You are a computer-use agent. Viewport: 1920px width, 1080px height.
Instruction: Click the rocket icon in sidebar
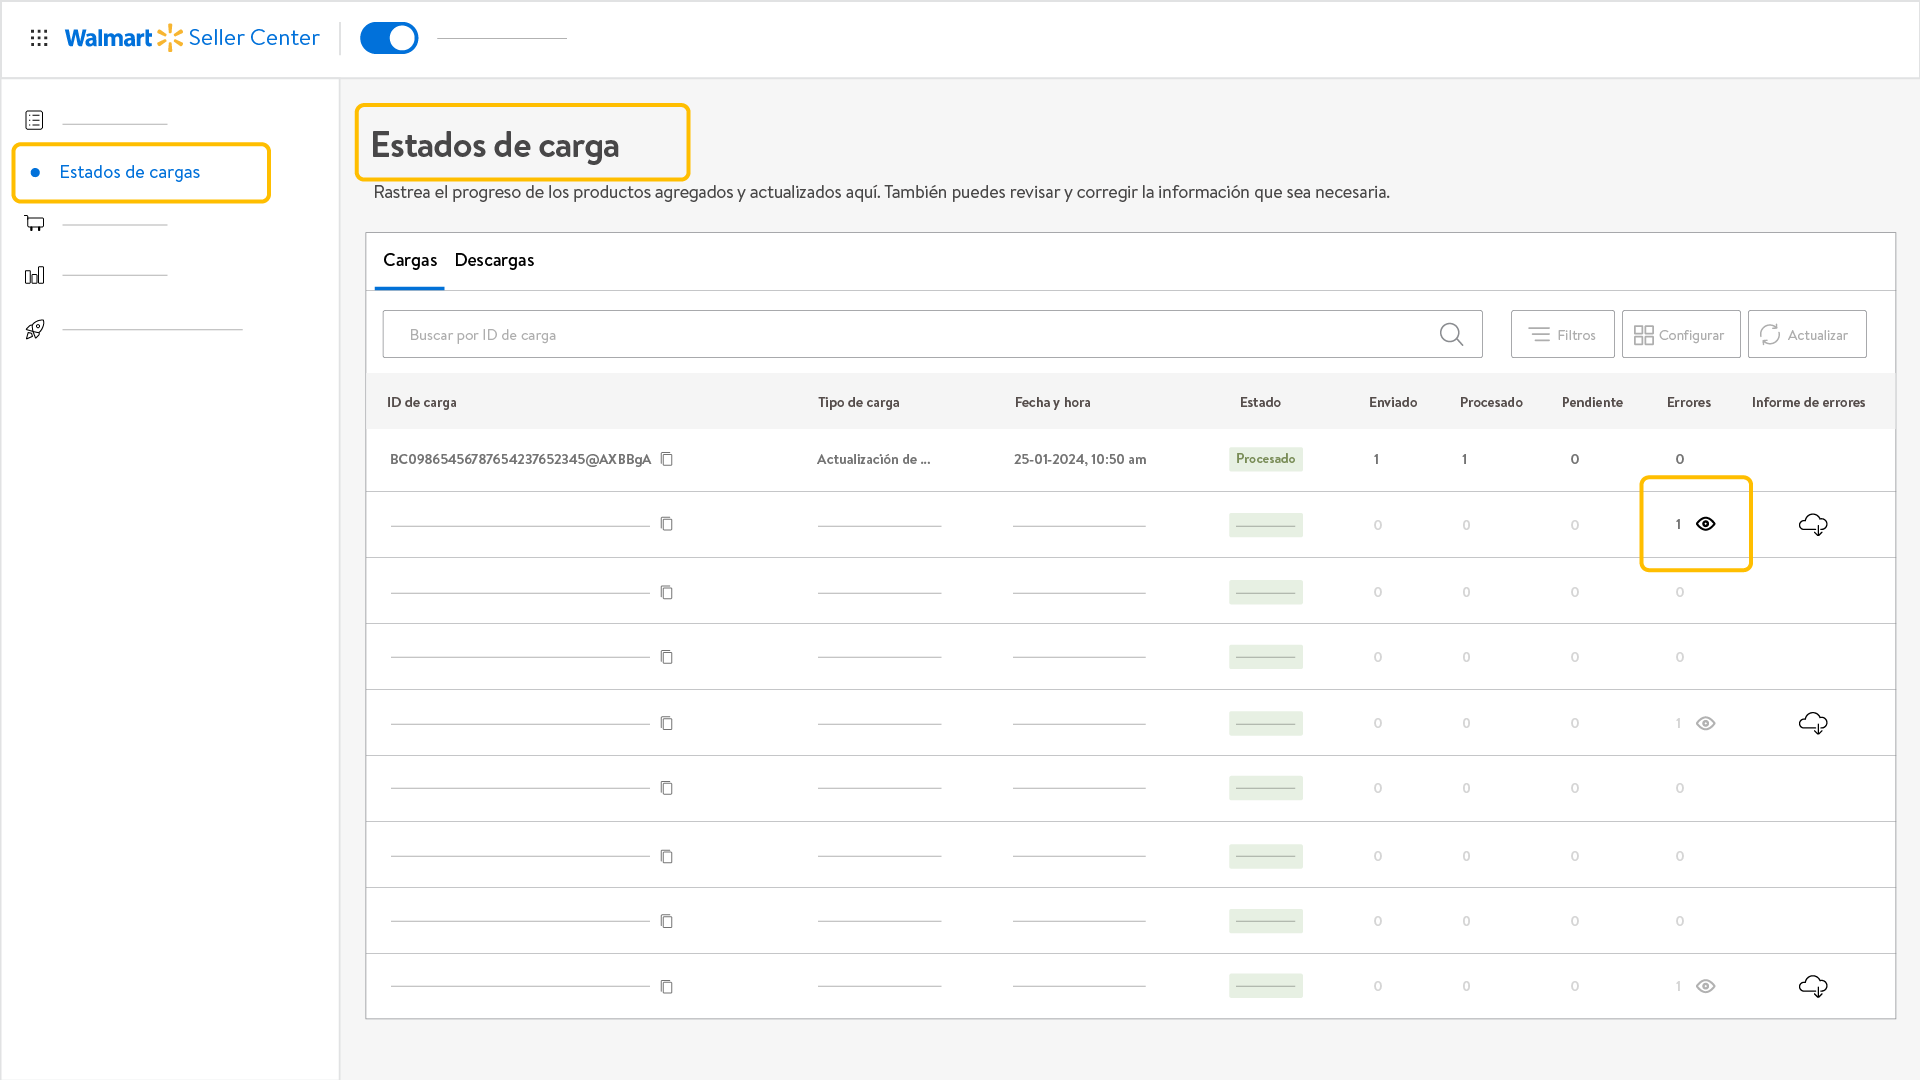[35, 329]
